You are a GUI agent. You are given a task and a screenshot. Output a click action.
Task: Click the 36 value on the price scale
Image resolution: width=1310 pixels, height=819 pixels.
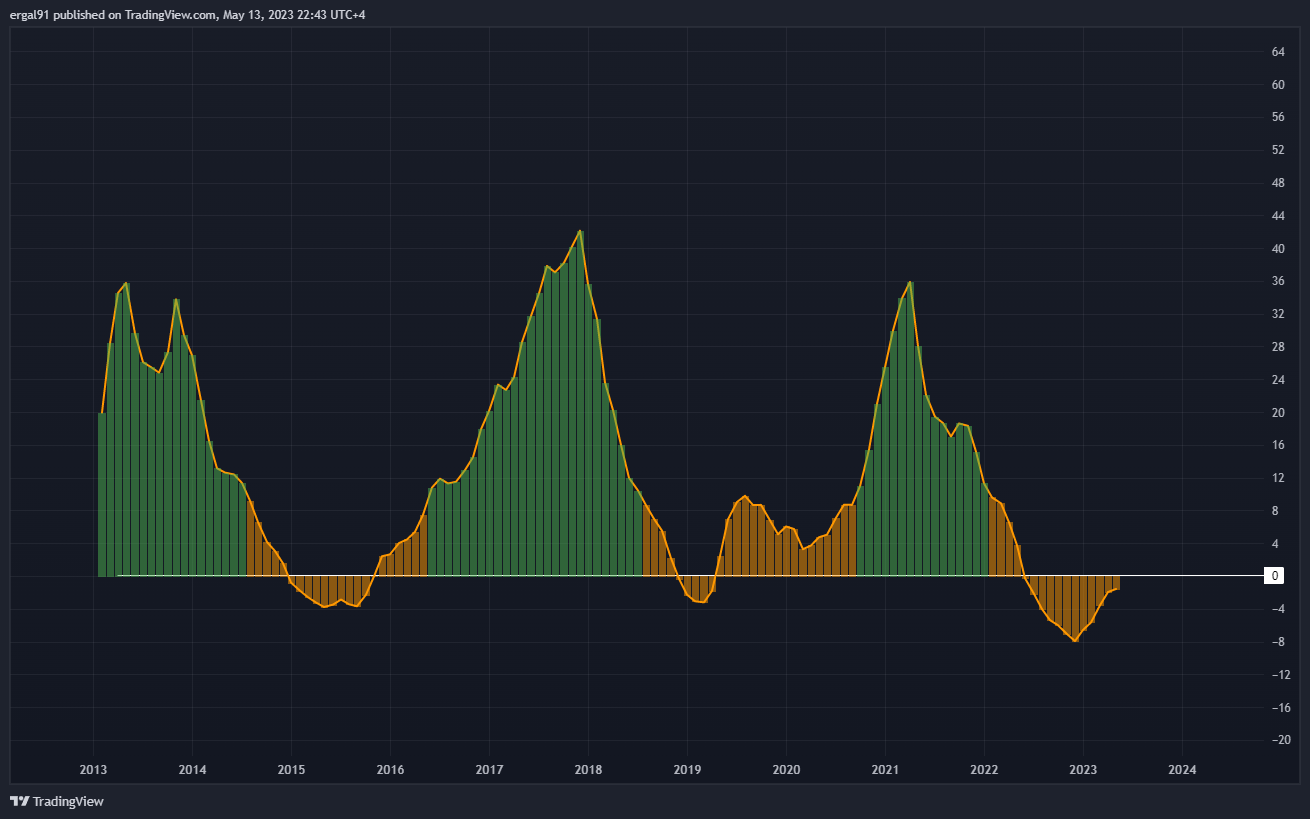[1278, 281]
